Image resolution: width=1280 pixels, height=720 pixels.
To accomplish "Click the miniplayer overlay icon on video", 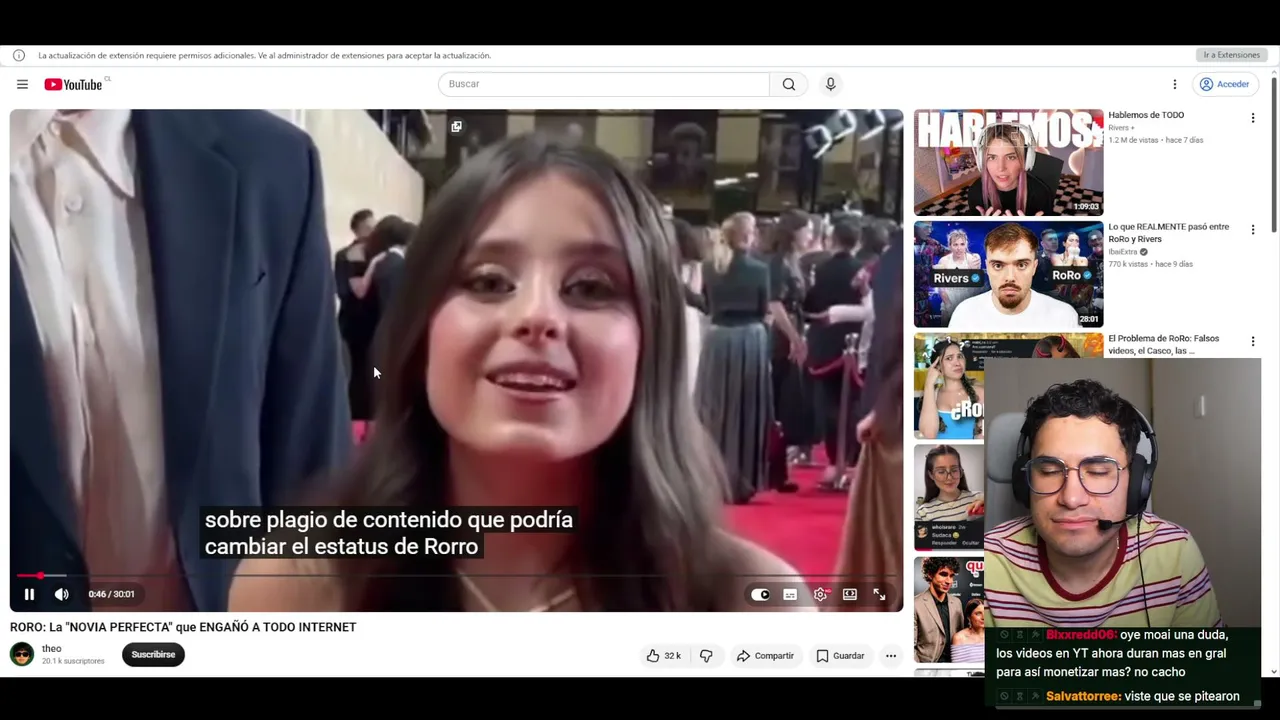I will coord(456,127).
